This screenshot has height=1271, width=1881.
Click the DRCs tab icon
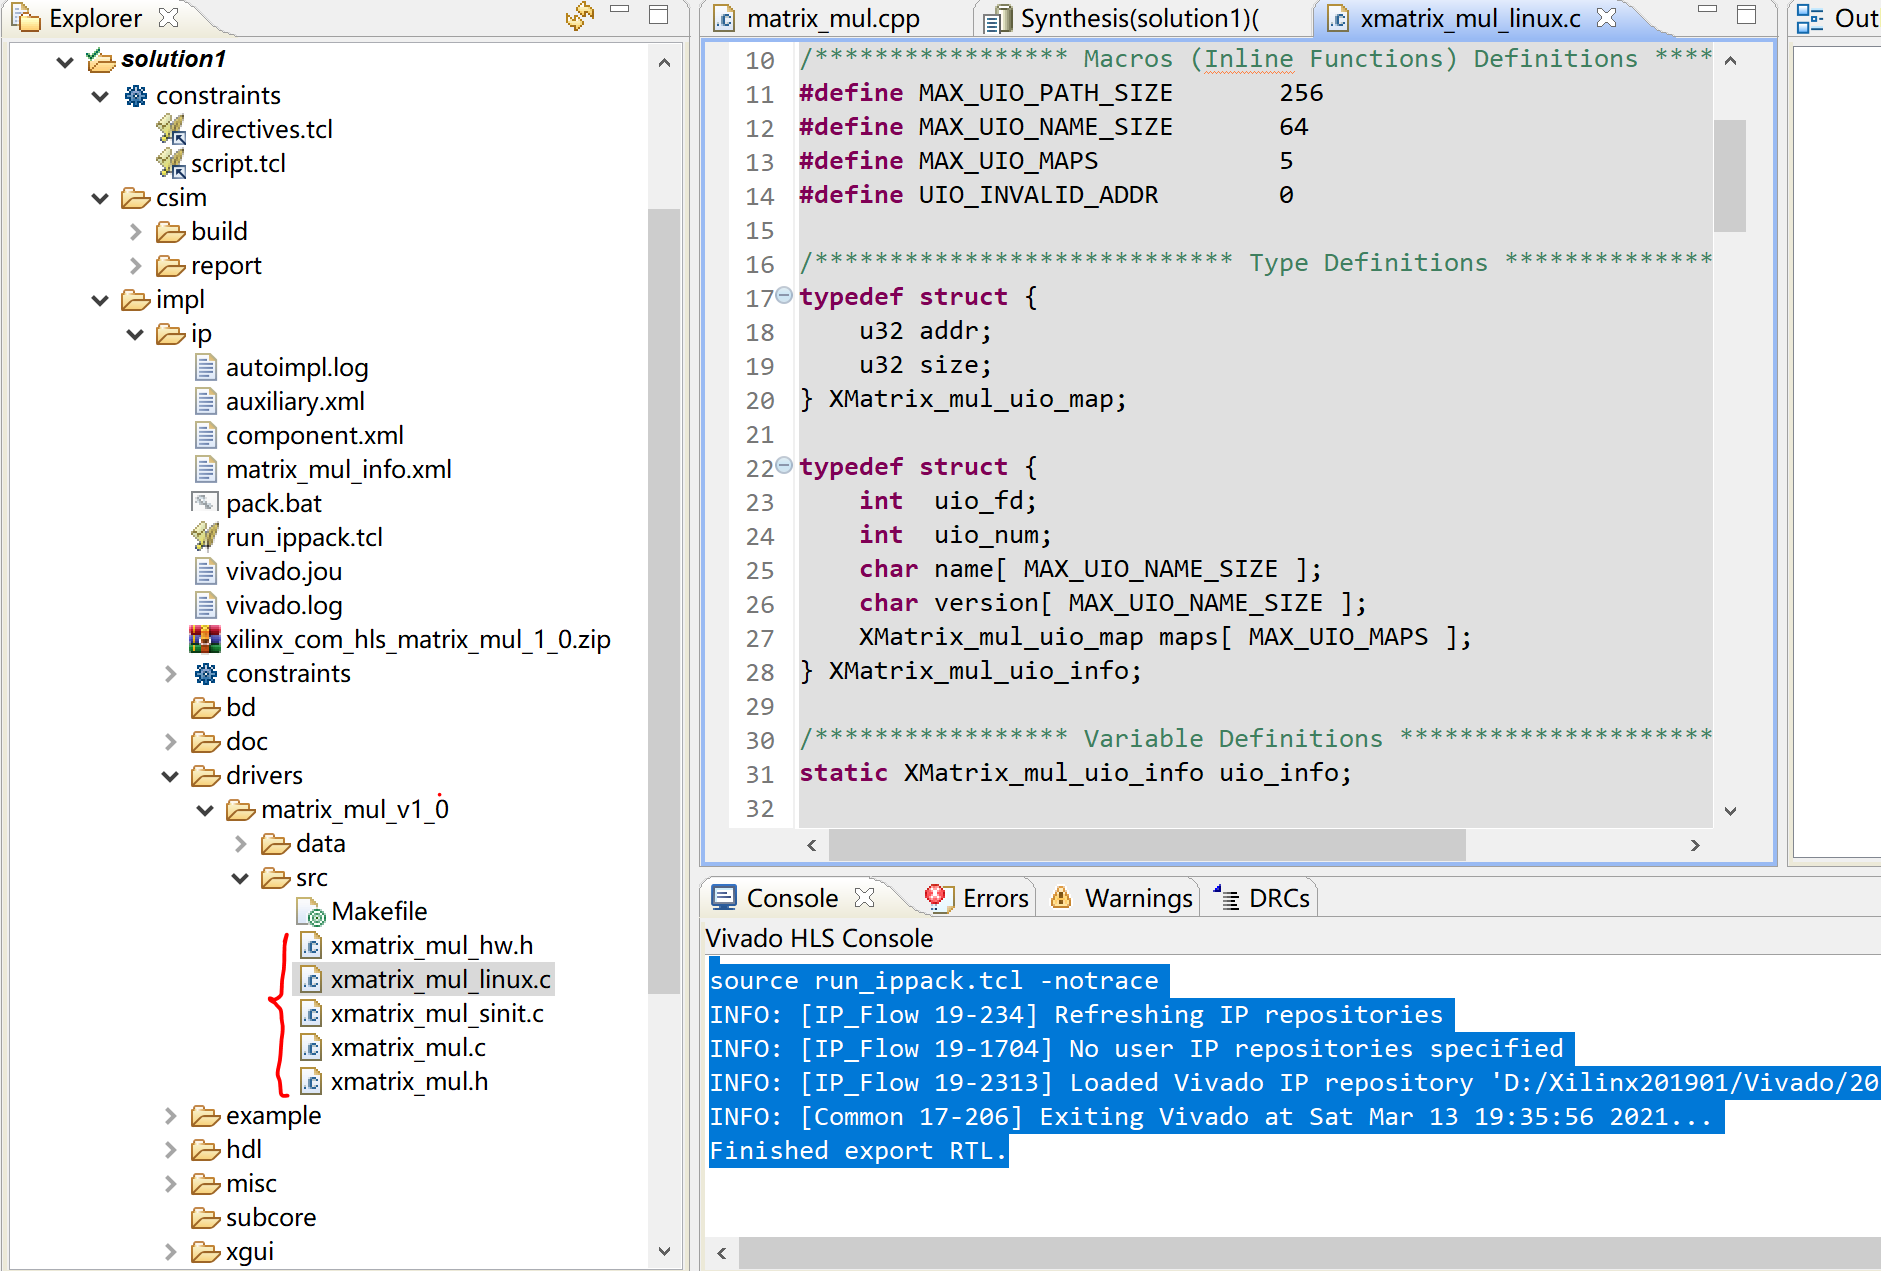click(x=1226, y=897)
